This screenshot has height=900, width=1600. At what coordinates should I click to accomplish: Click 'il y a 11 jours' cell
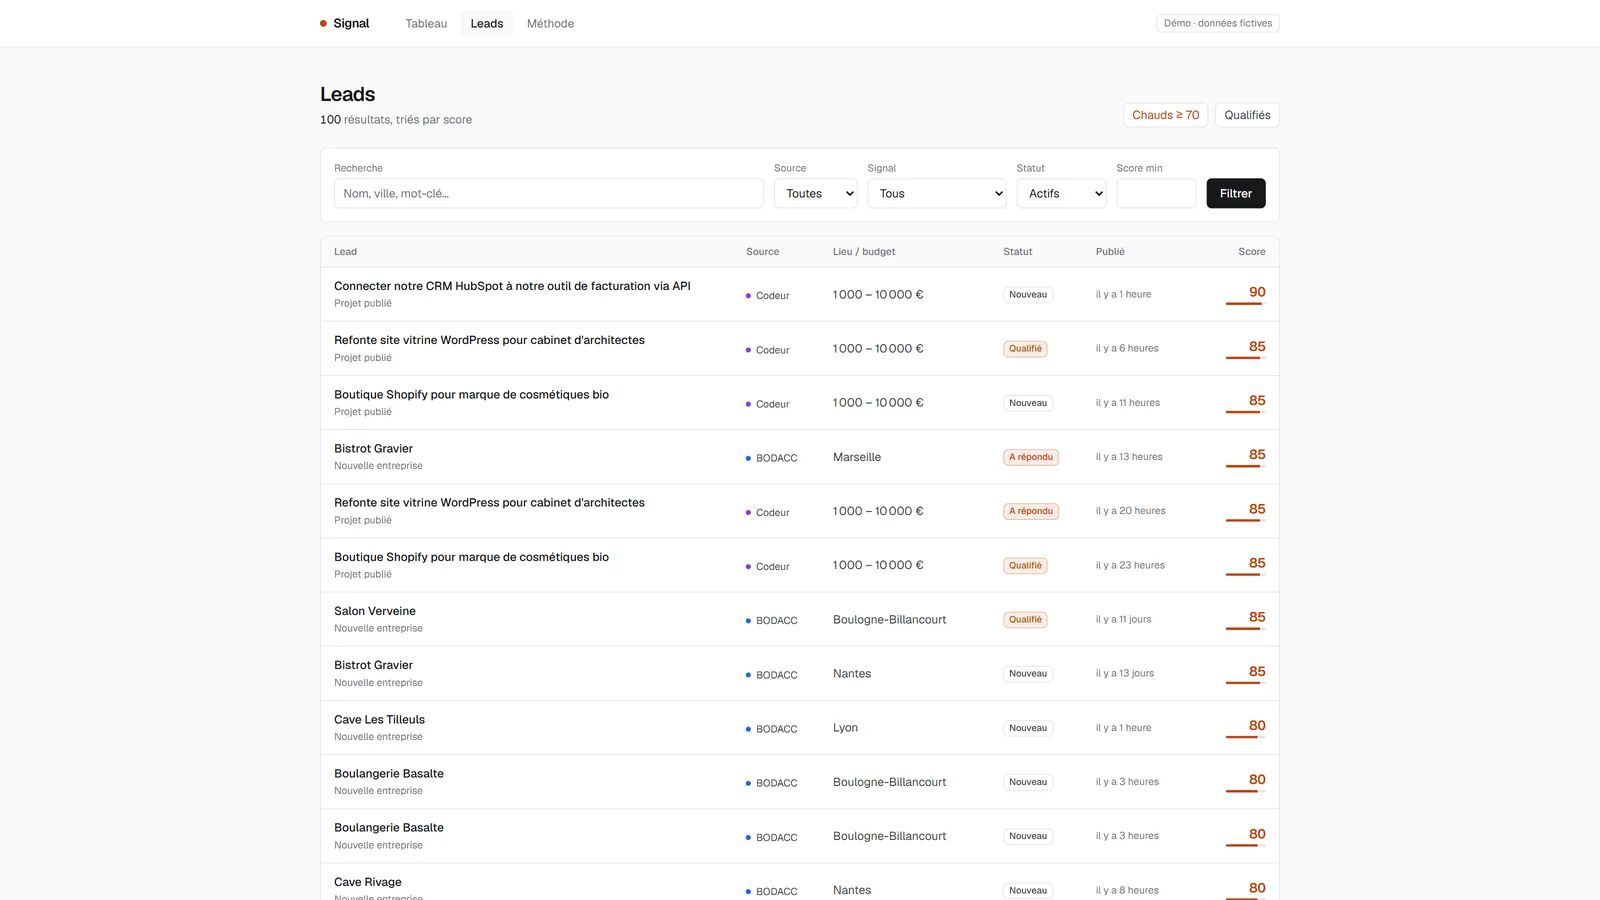tap(1123, 620)
